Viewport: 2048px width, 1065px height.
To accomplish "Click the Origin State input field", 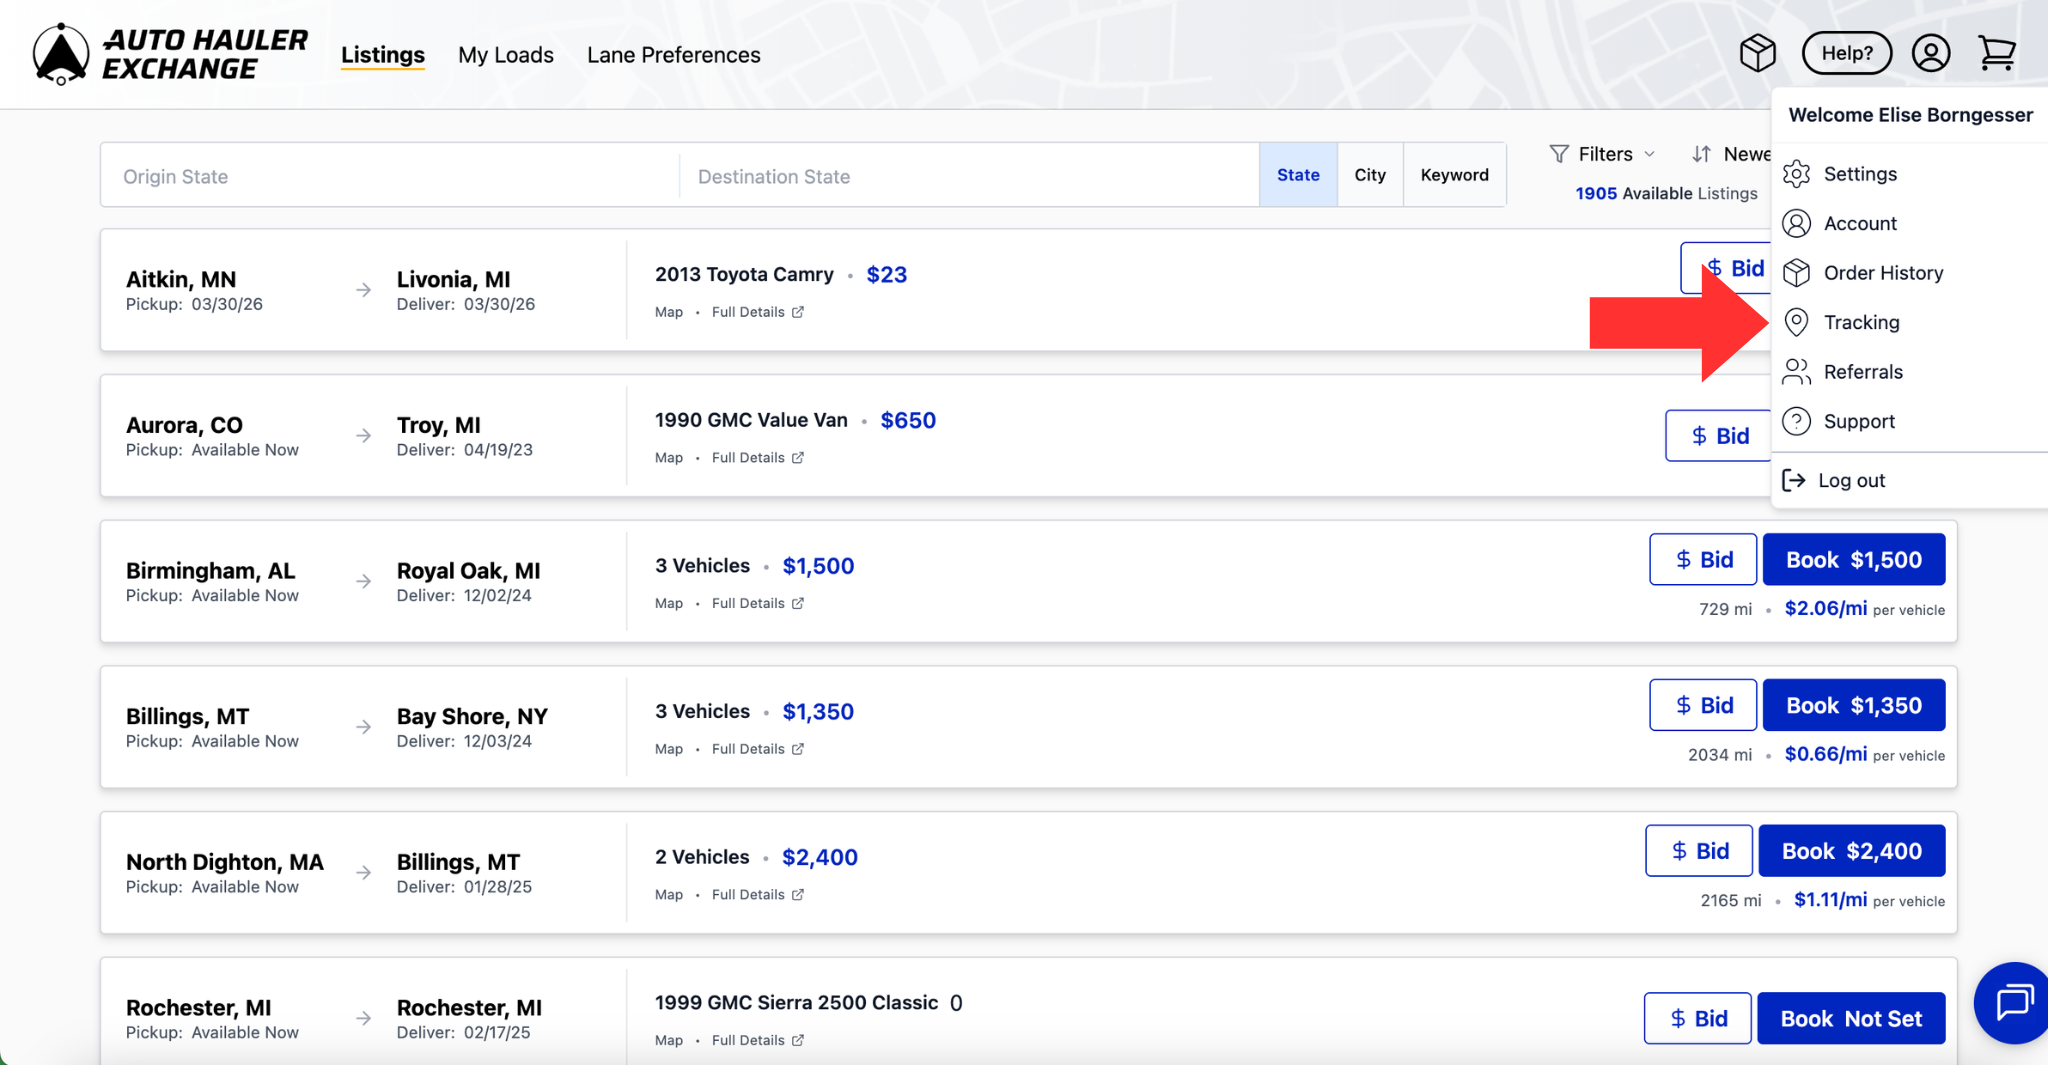I will pos(390,177).
